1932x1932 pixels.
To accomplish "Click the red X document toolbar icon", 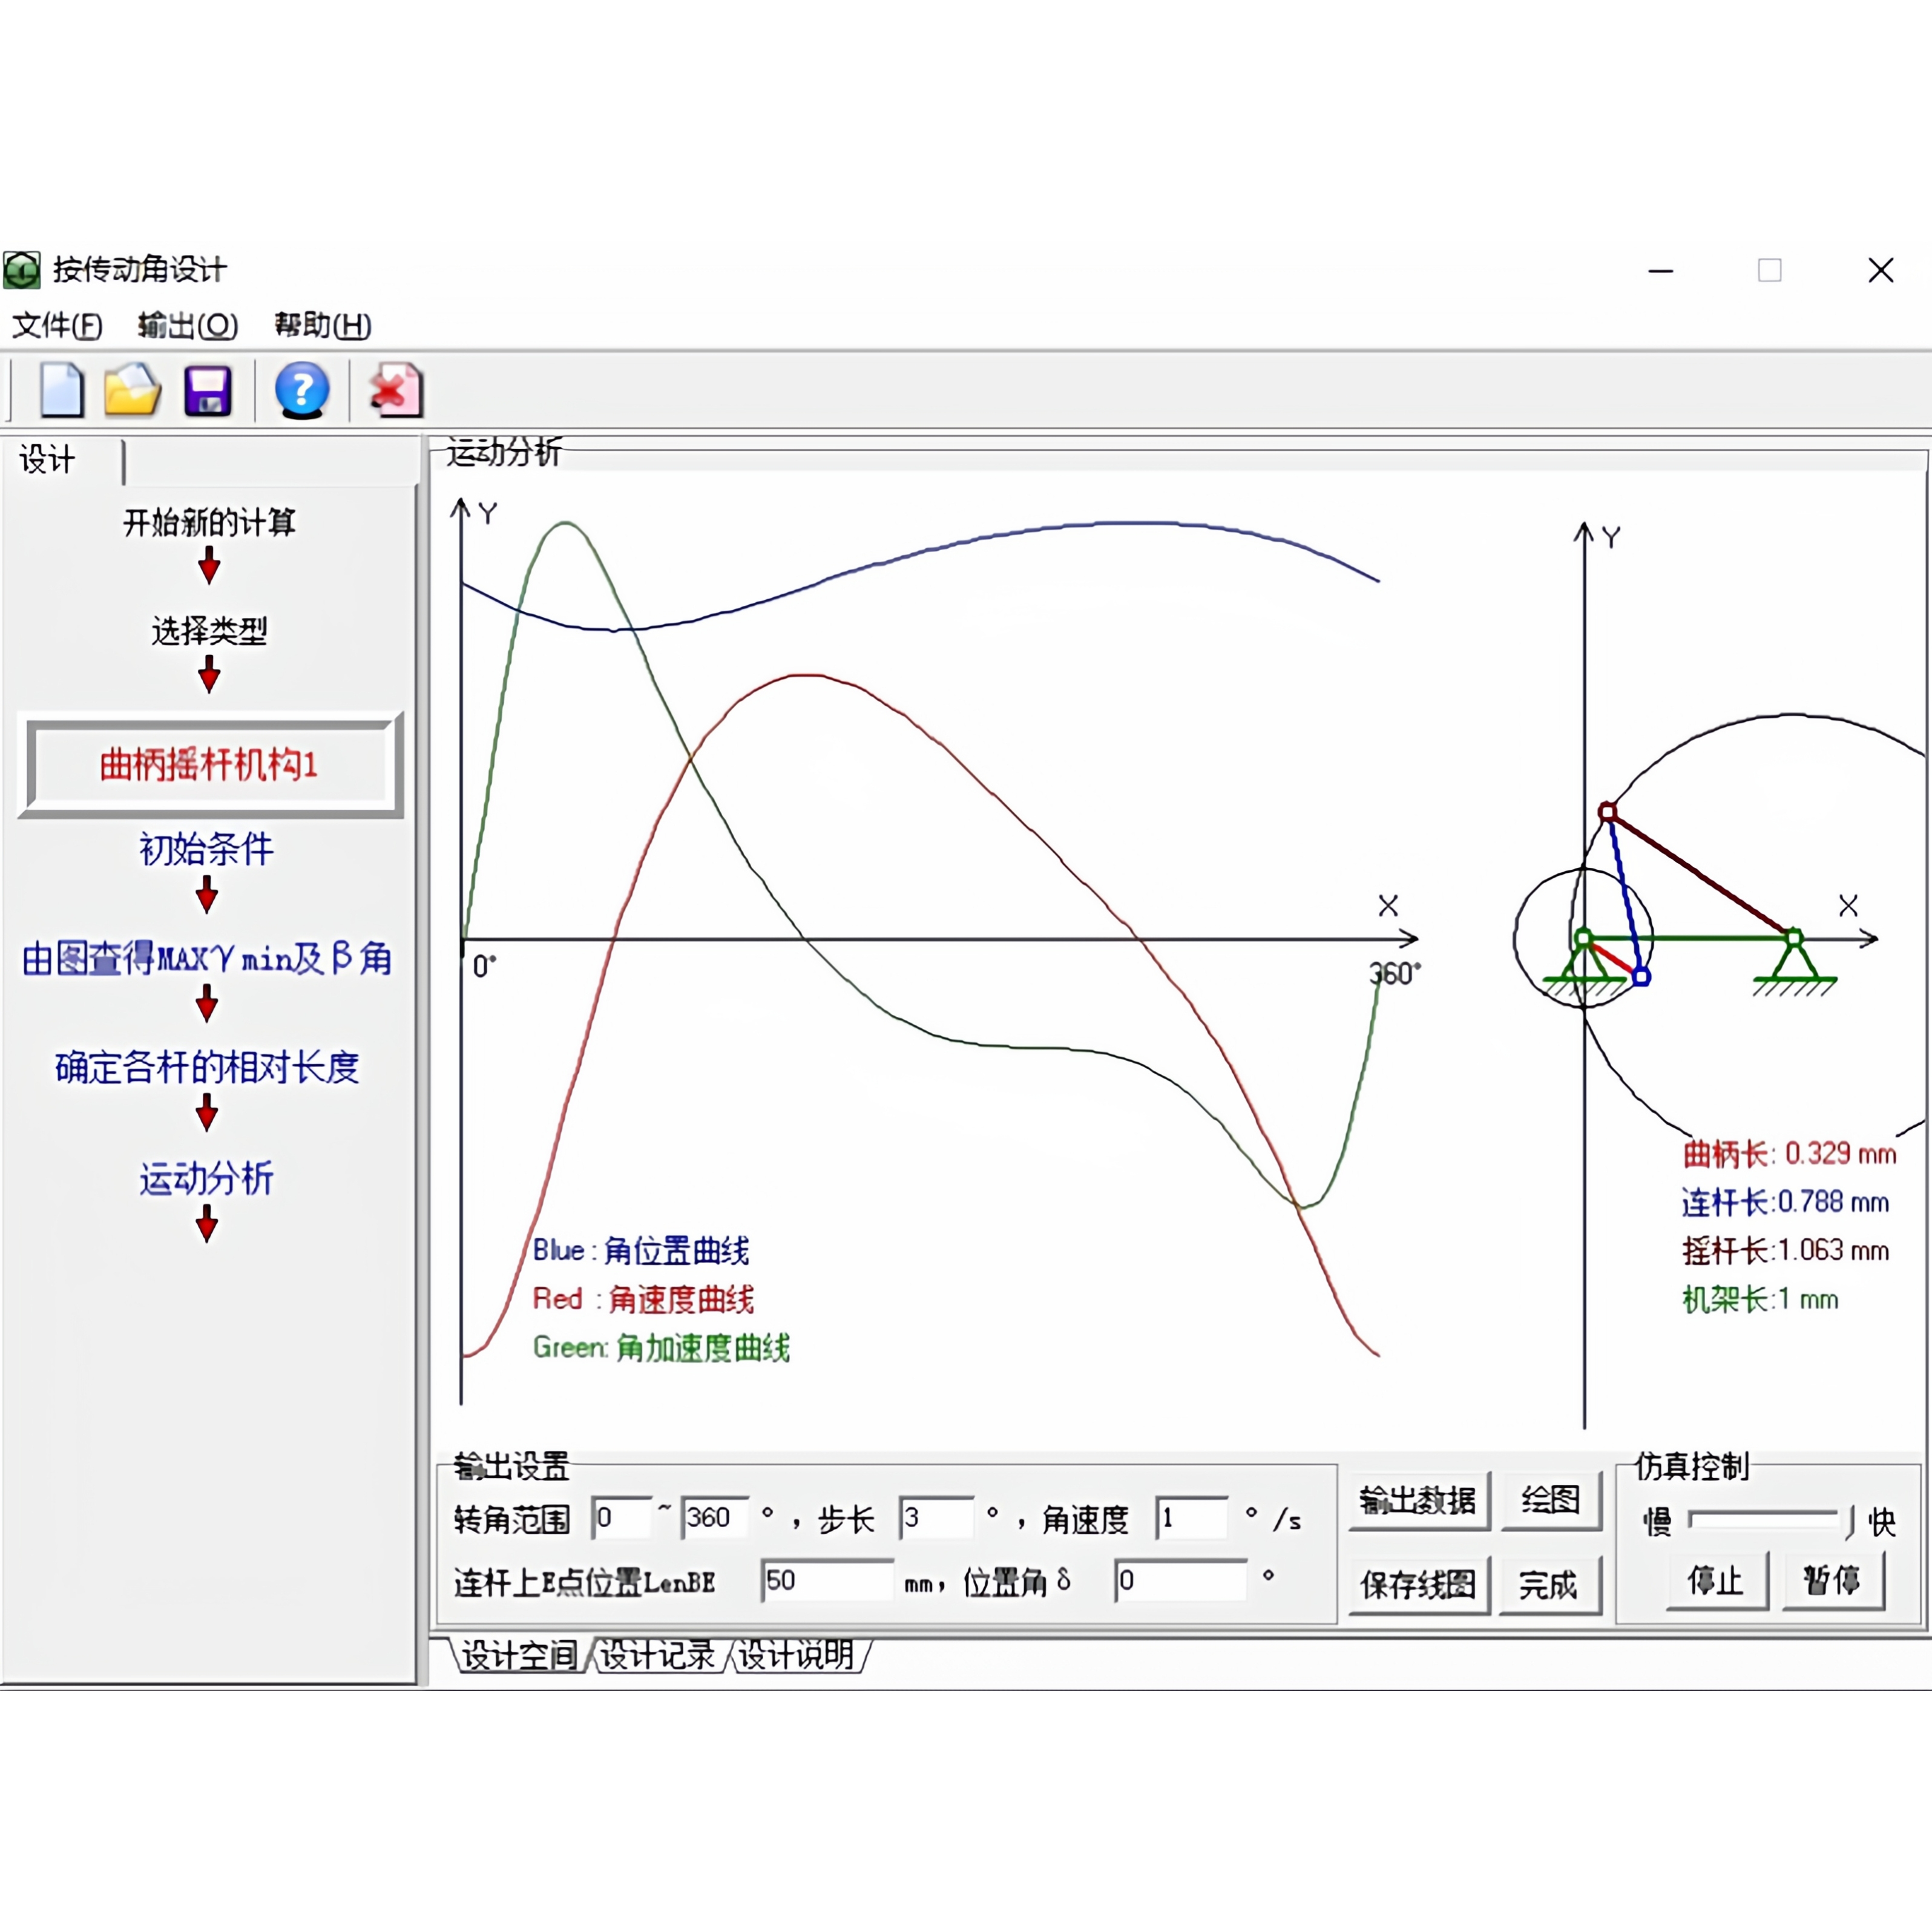I will (x=396, y=390).
